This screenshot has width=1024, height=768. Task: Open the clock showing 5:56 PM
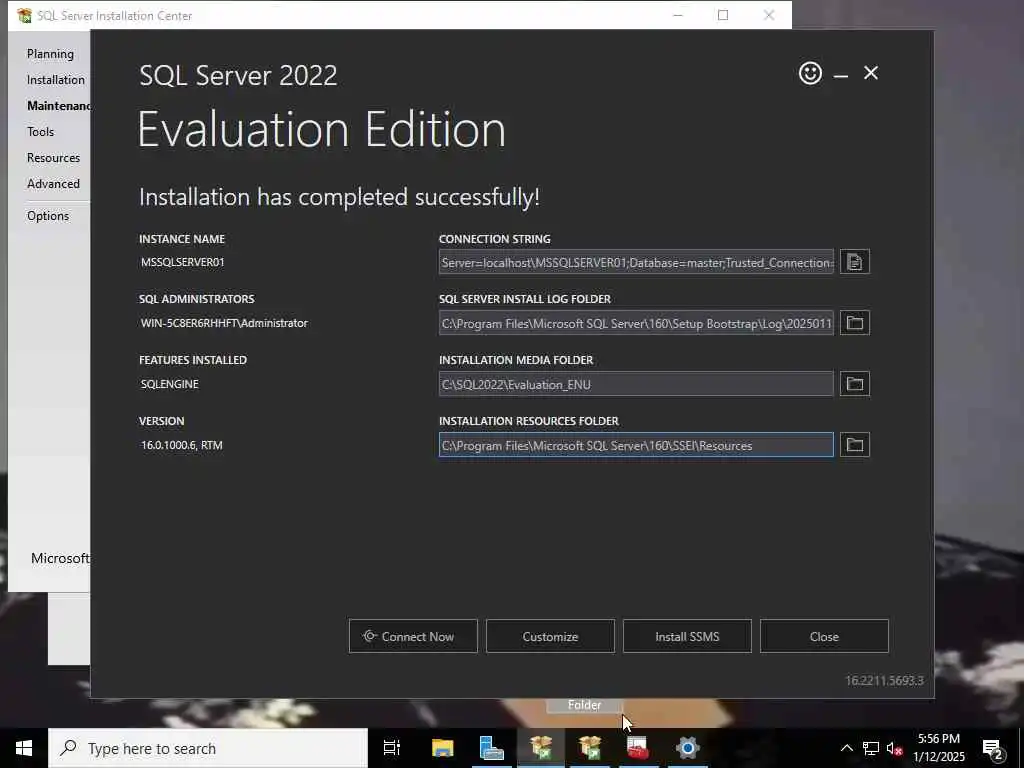(x=939, y=748)
